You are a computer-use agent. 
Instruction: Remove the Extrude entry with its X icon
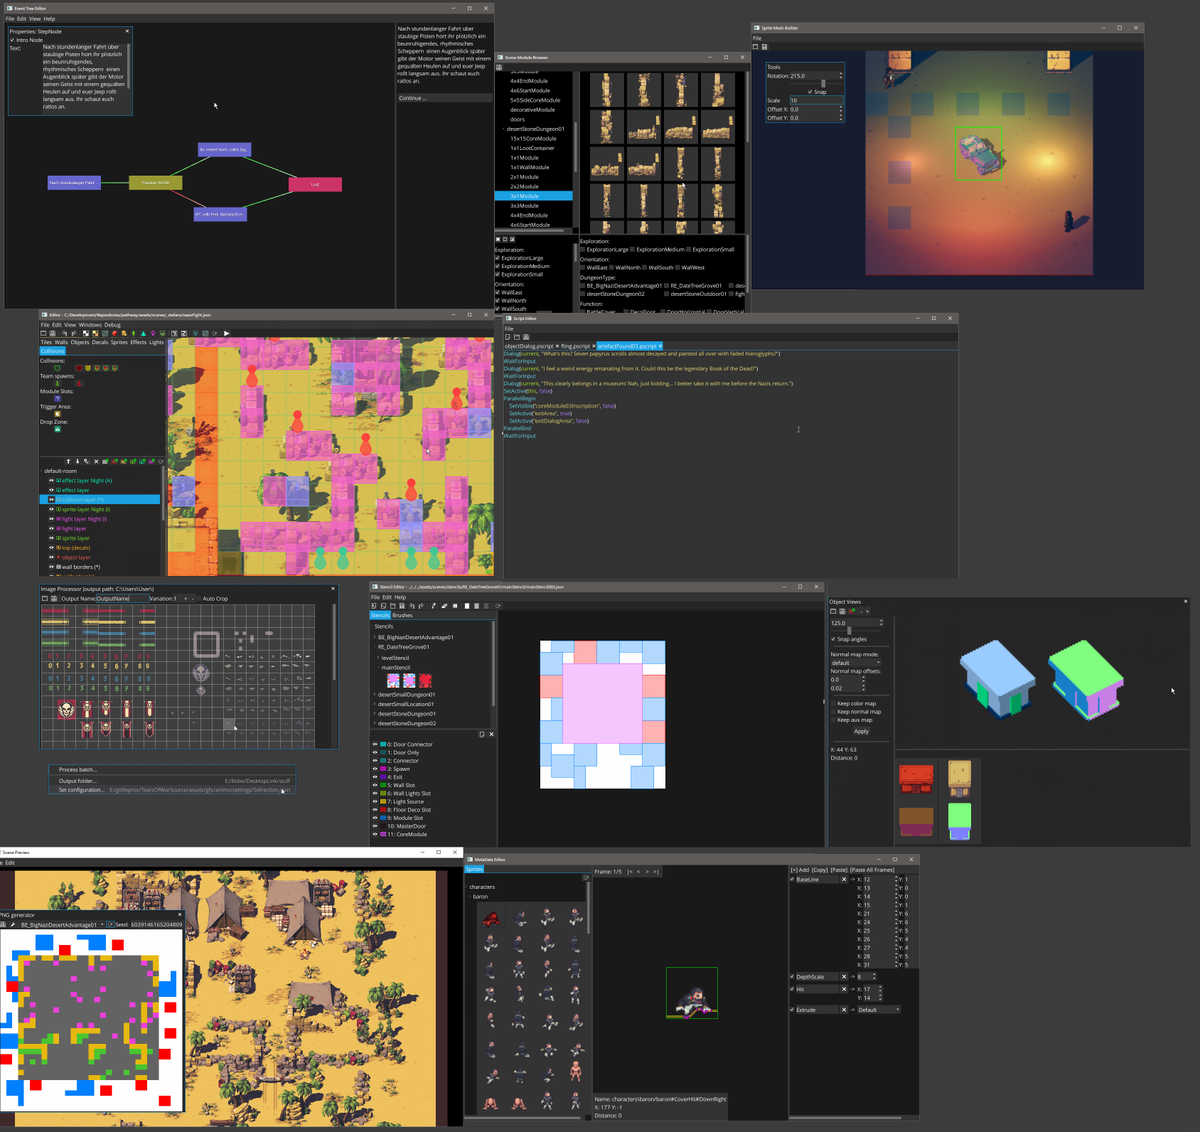click(x=844, y=1009)
